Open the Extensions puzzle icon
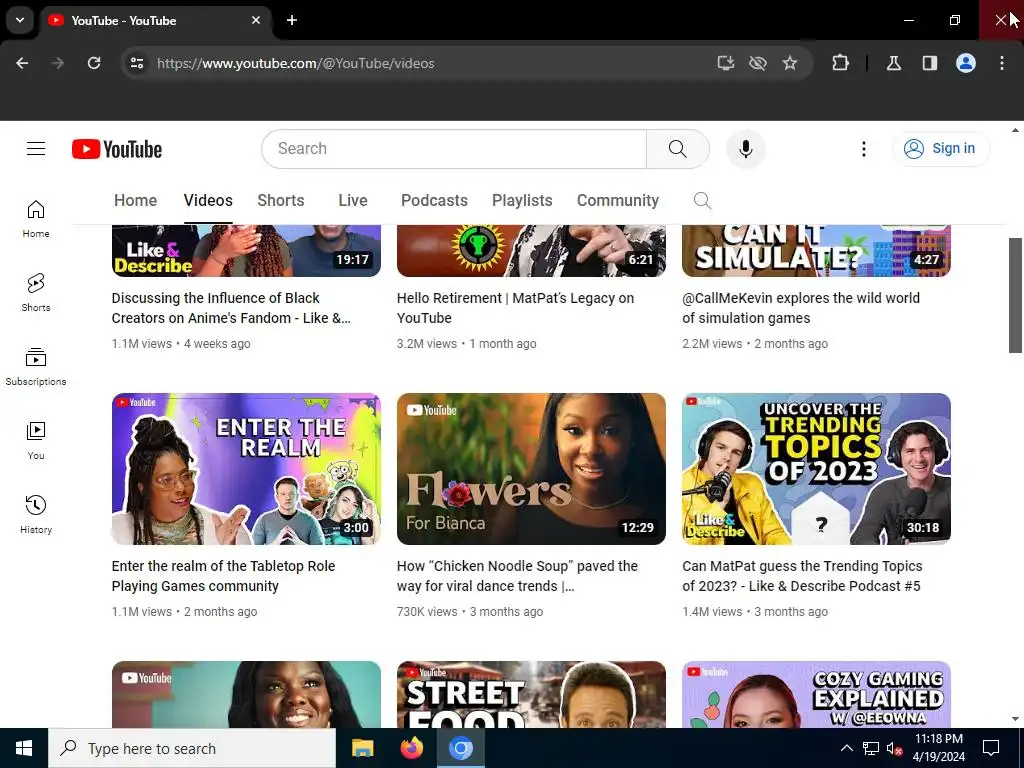 point(840,63)
